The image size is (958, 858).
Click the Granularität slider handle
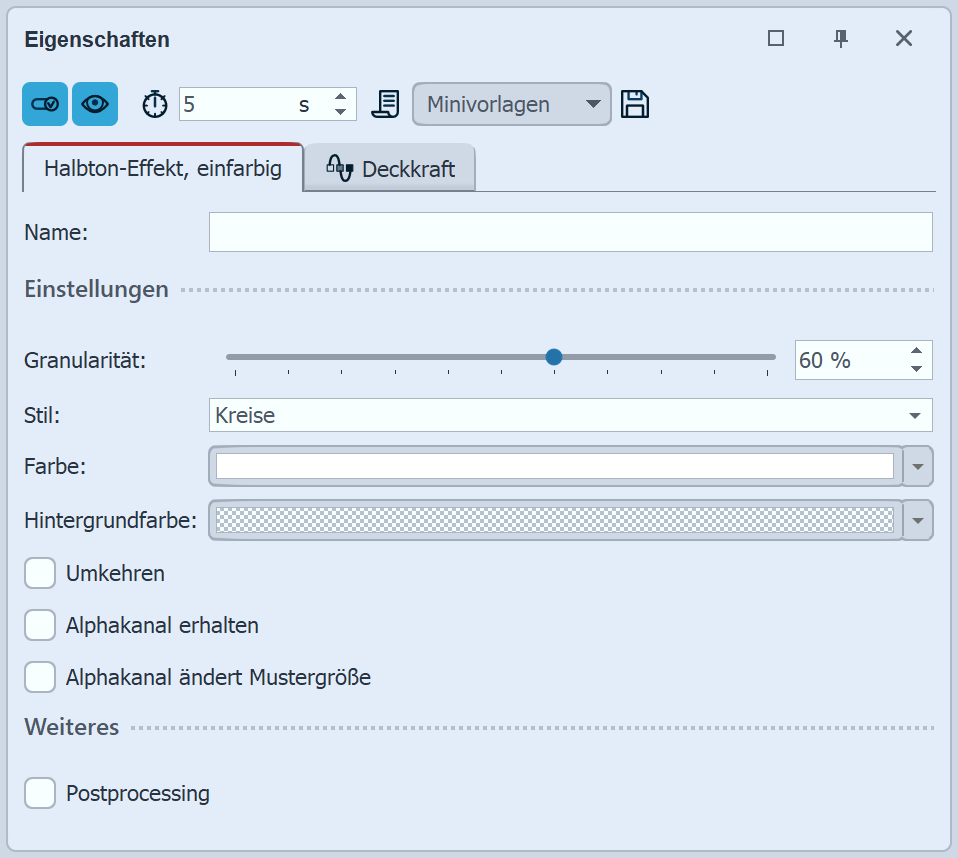[554, 357]
